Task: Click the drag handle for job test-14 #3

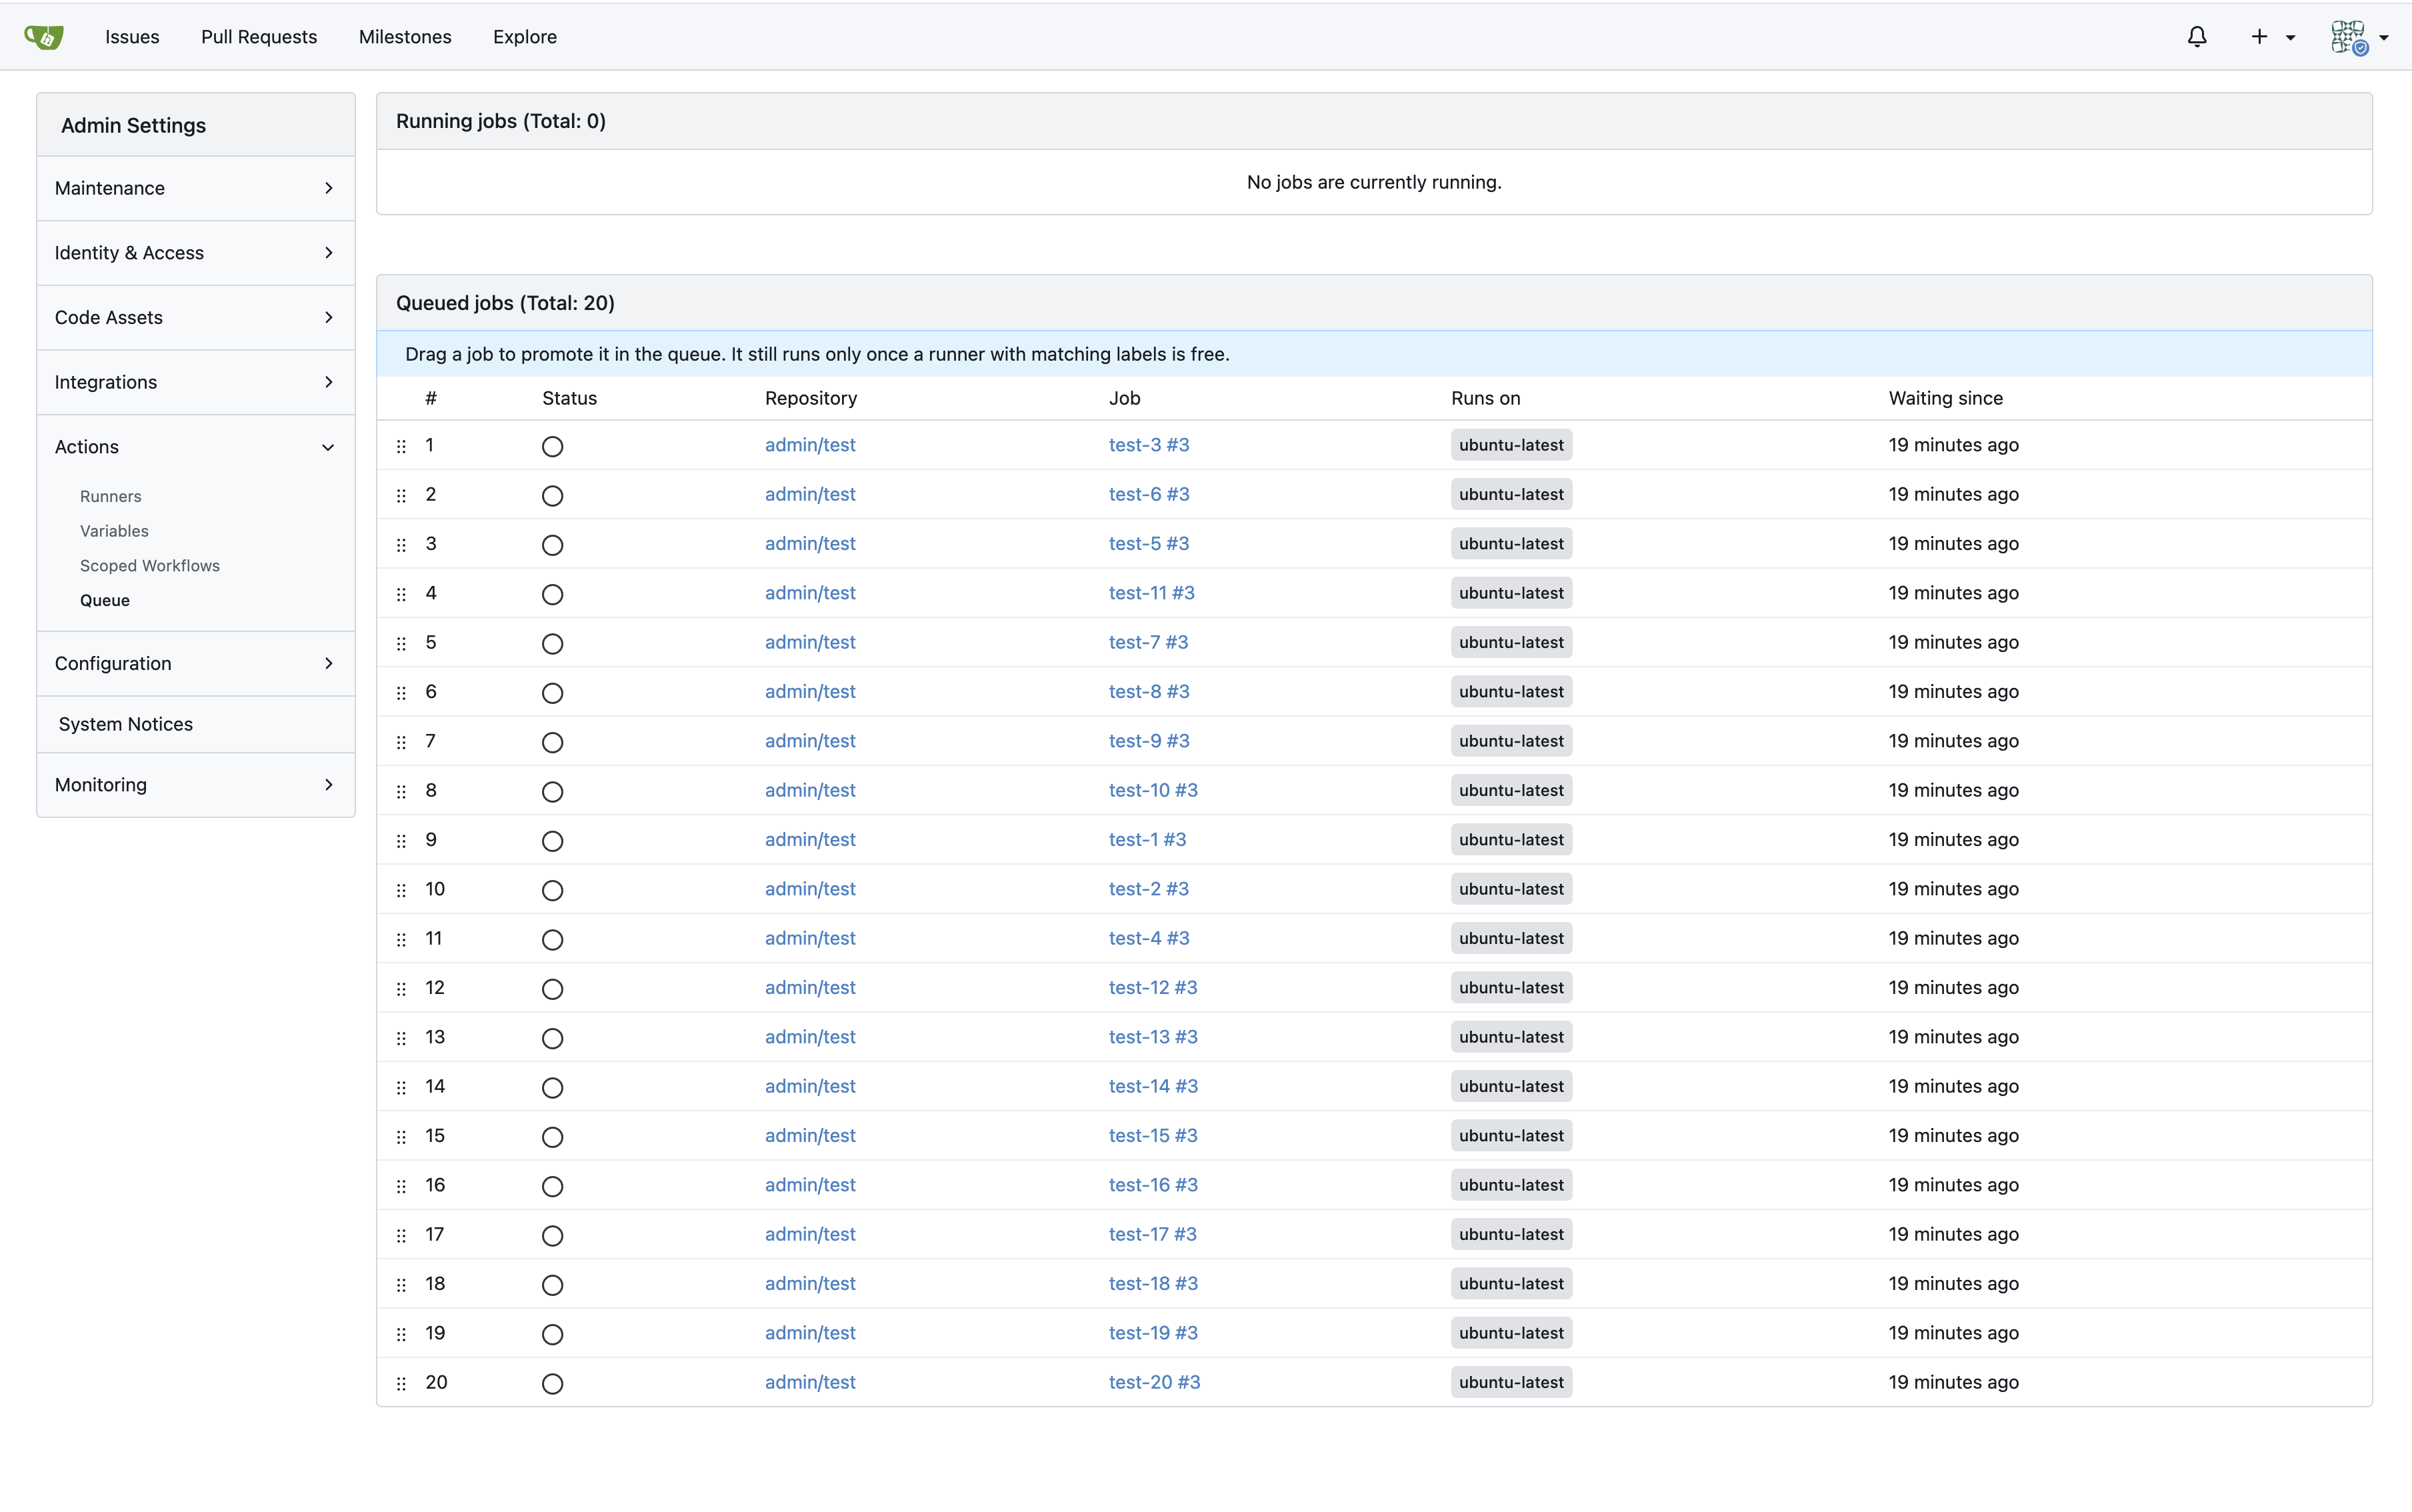Action: 401,1087
